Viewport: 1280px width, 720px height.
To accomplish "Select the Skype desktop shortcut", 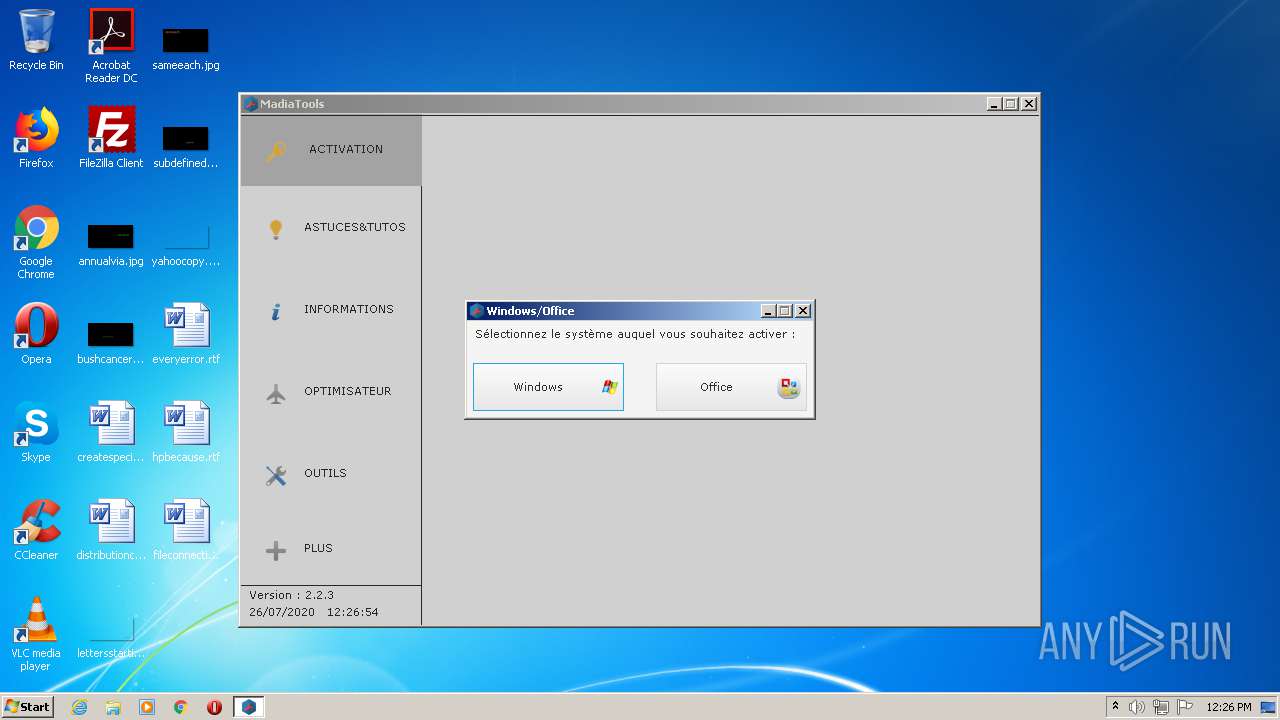I will (x=36, y=432).
